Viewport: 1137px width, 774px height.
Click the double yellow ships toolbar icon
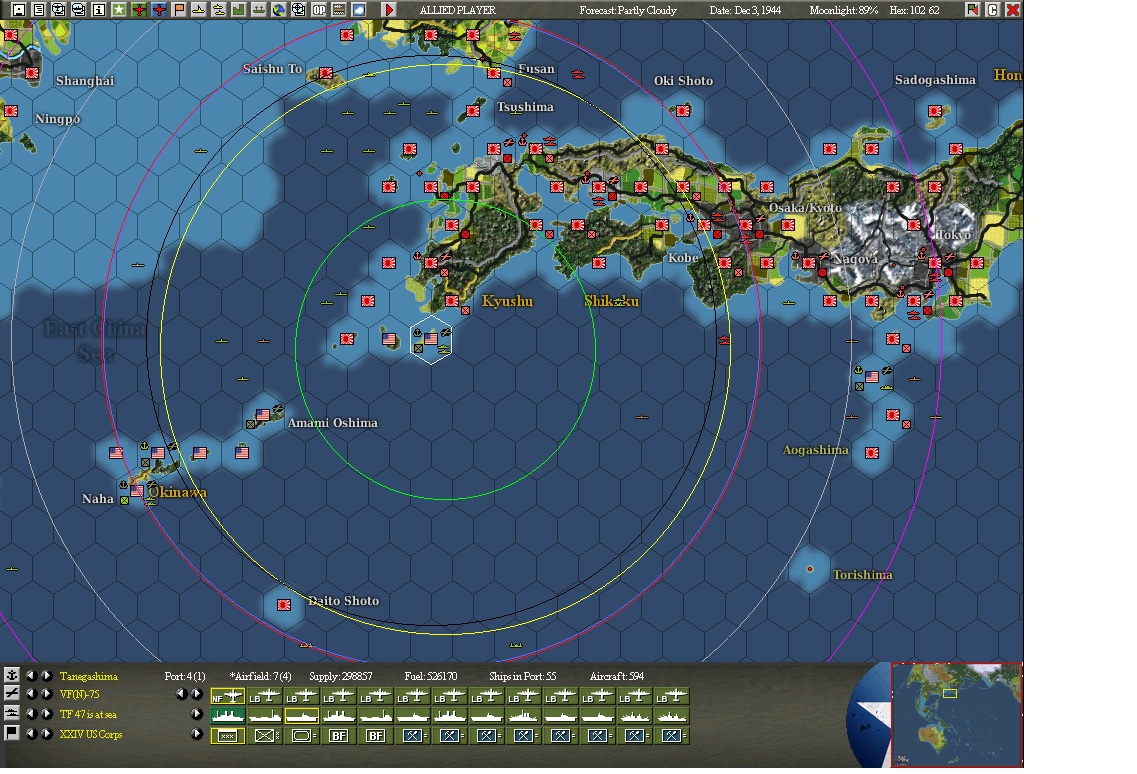click(218, 10)
